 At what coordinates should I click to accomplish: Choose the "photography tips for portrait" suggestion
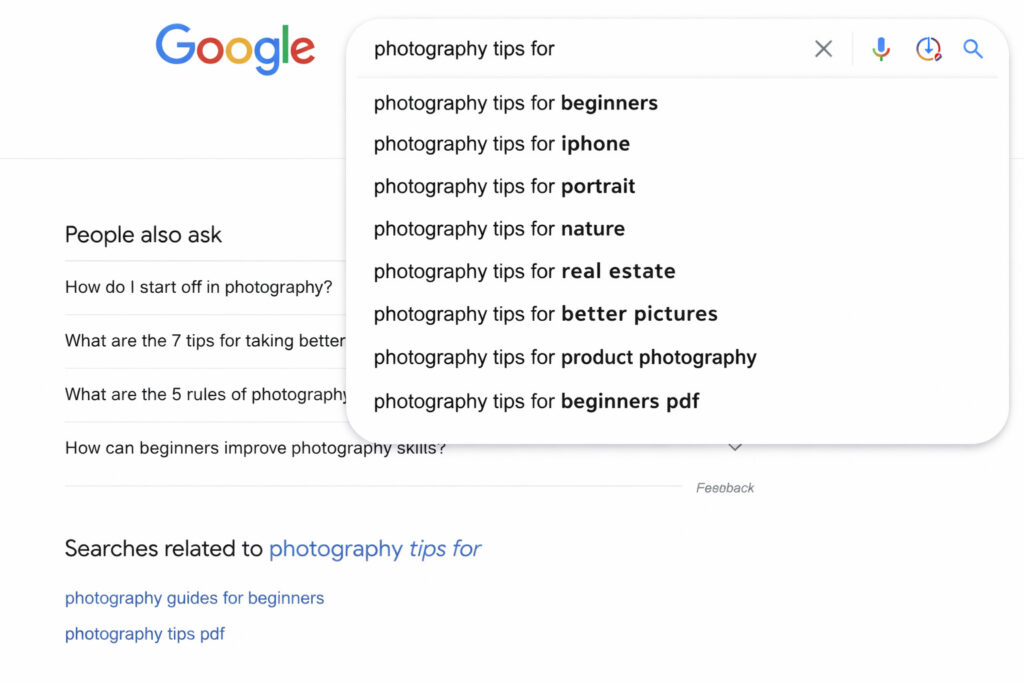(x=504, y=186)
